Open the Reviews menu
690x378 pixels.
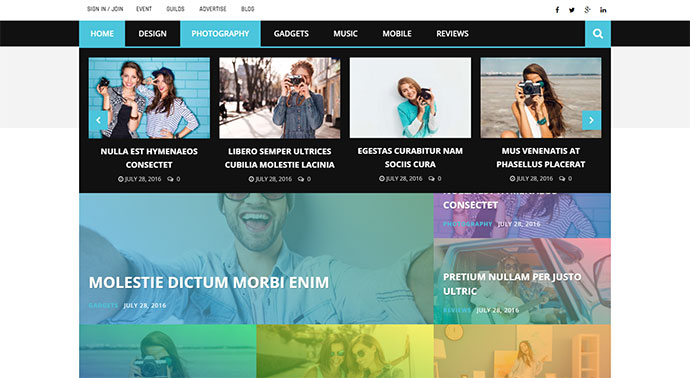tap(452, 33)
